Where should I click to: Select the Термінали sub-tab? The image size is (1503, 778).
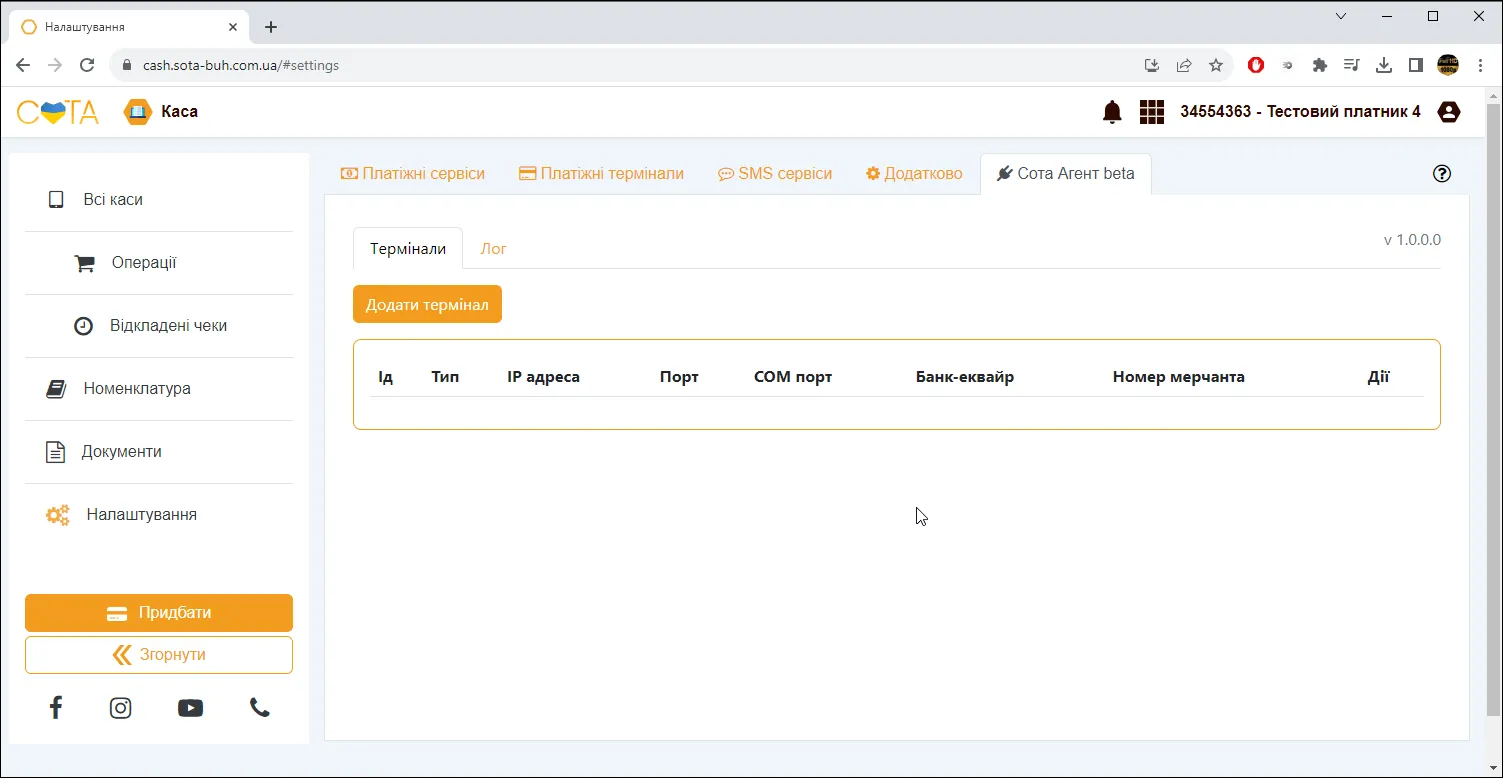[x=408, y=249]
